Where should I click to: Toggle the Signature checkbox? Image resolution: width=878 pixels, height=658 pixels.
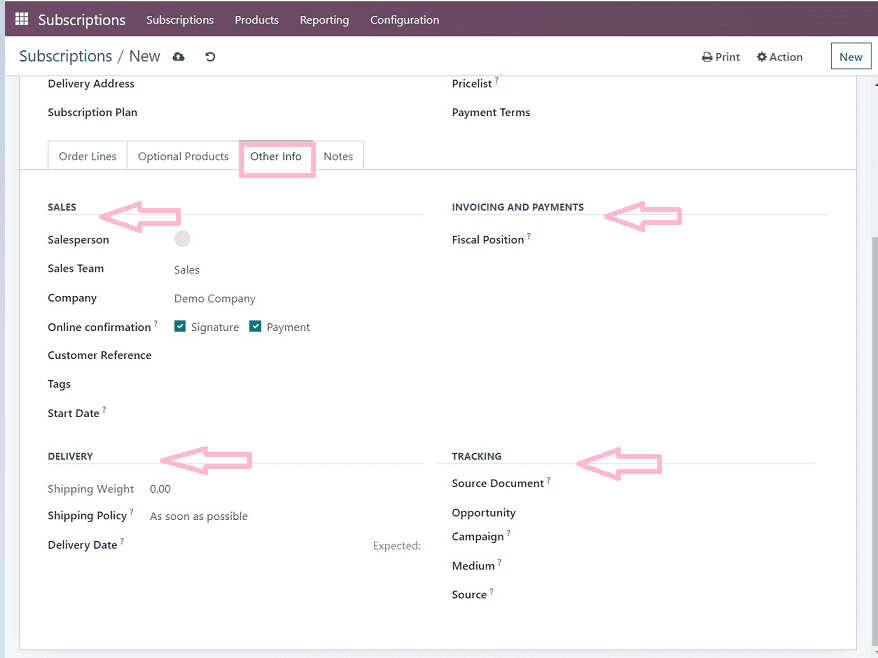tap(181, 326)
